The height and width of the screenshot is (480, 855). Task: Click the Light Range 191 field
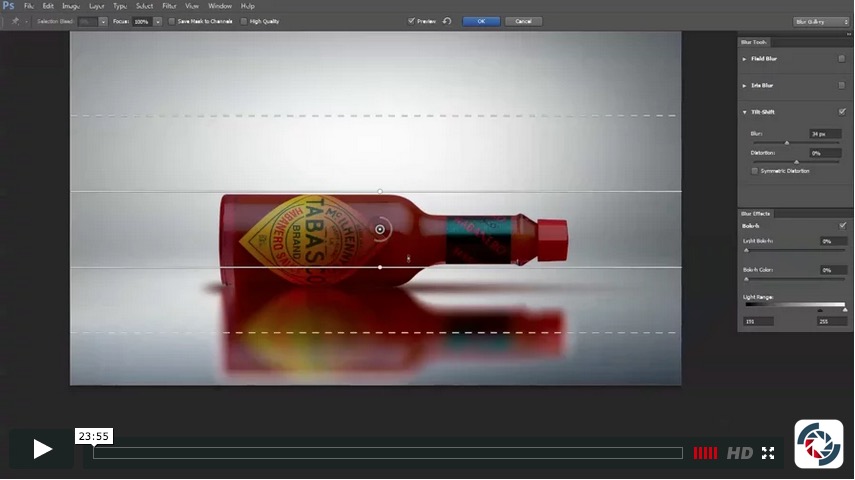coord(758,322)
